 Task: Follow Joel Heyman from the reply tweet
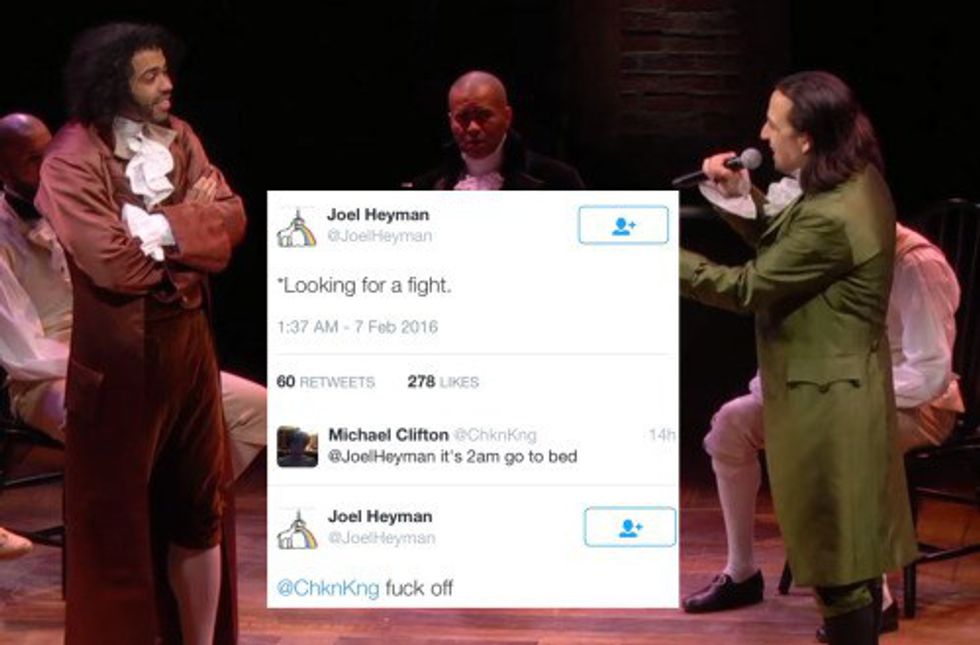[x=630, y=527]
